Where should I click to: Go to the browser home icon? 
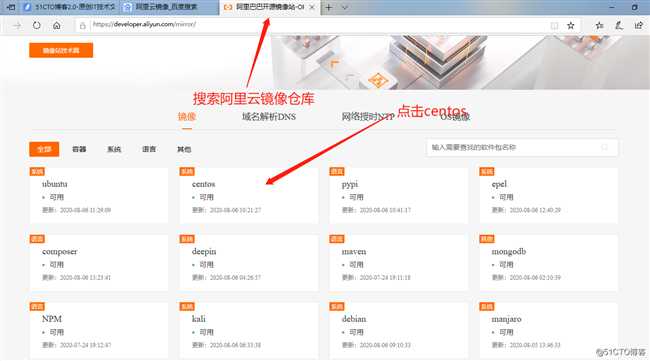tap(57, 25)
